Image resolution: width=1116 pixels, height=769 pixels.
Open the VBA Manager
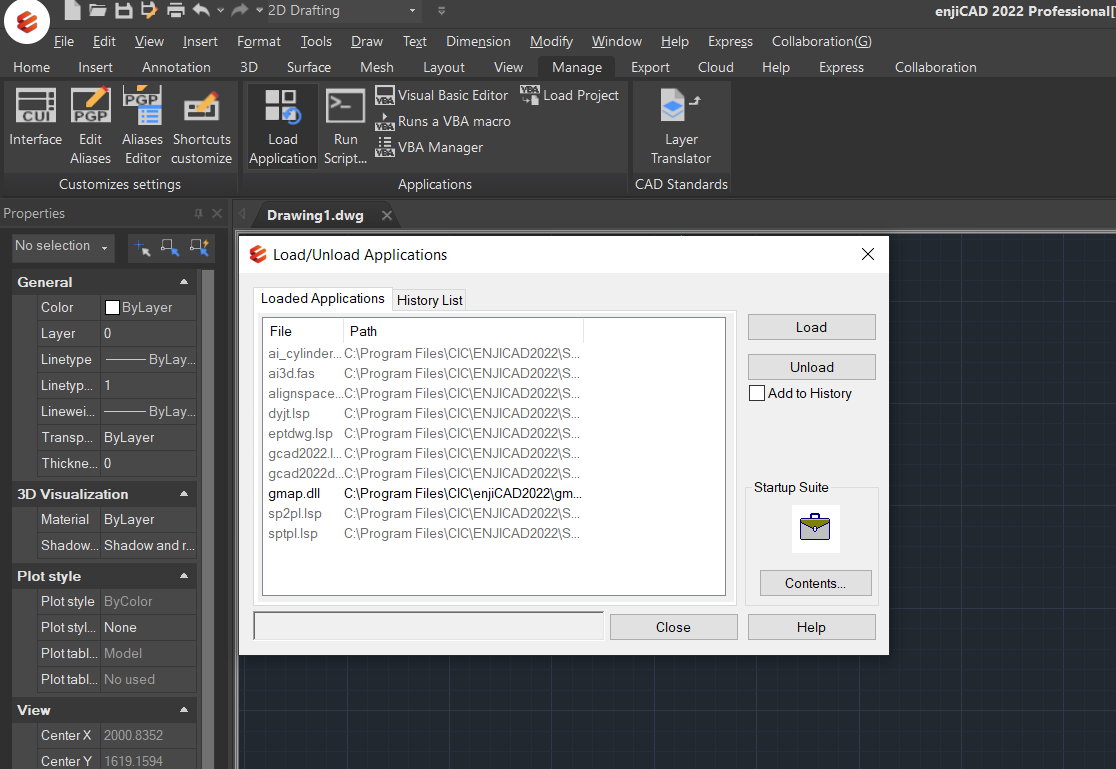point(429,147)
